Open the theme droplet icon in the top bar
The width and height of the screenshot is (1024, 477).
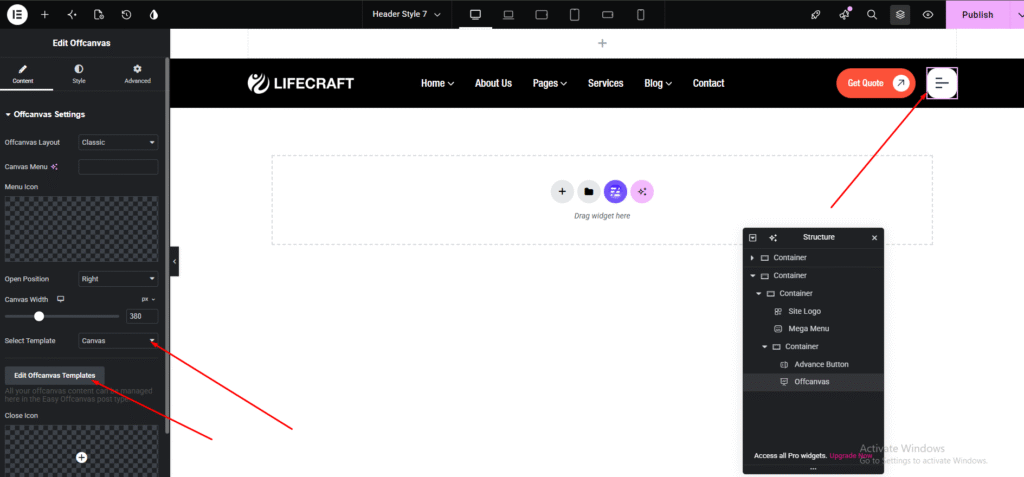[153, 14]
